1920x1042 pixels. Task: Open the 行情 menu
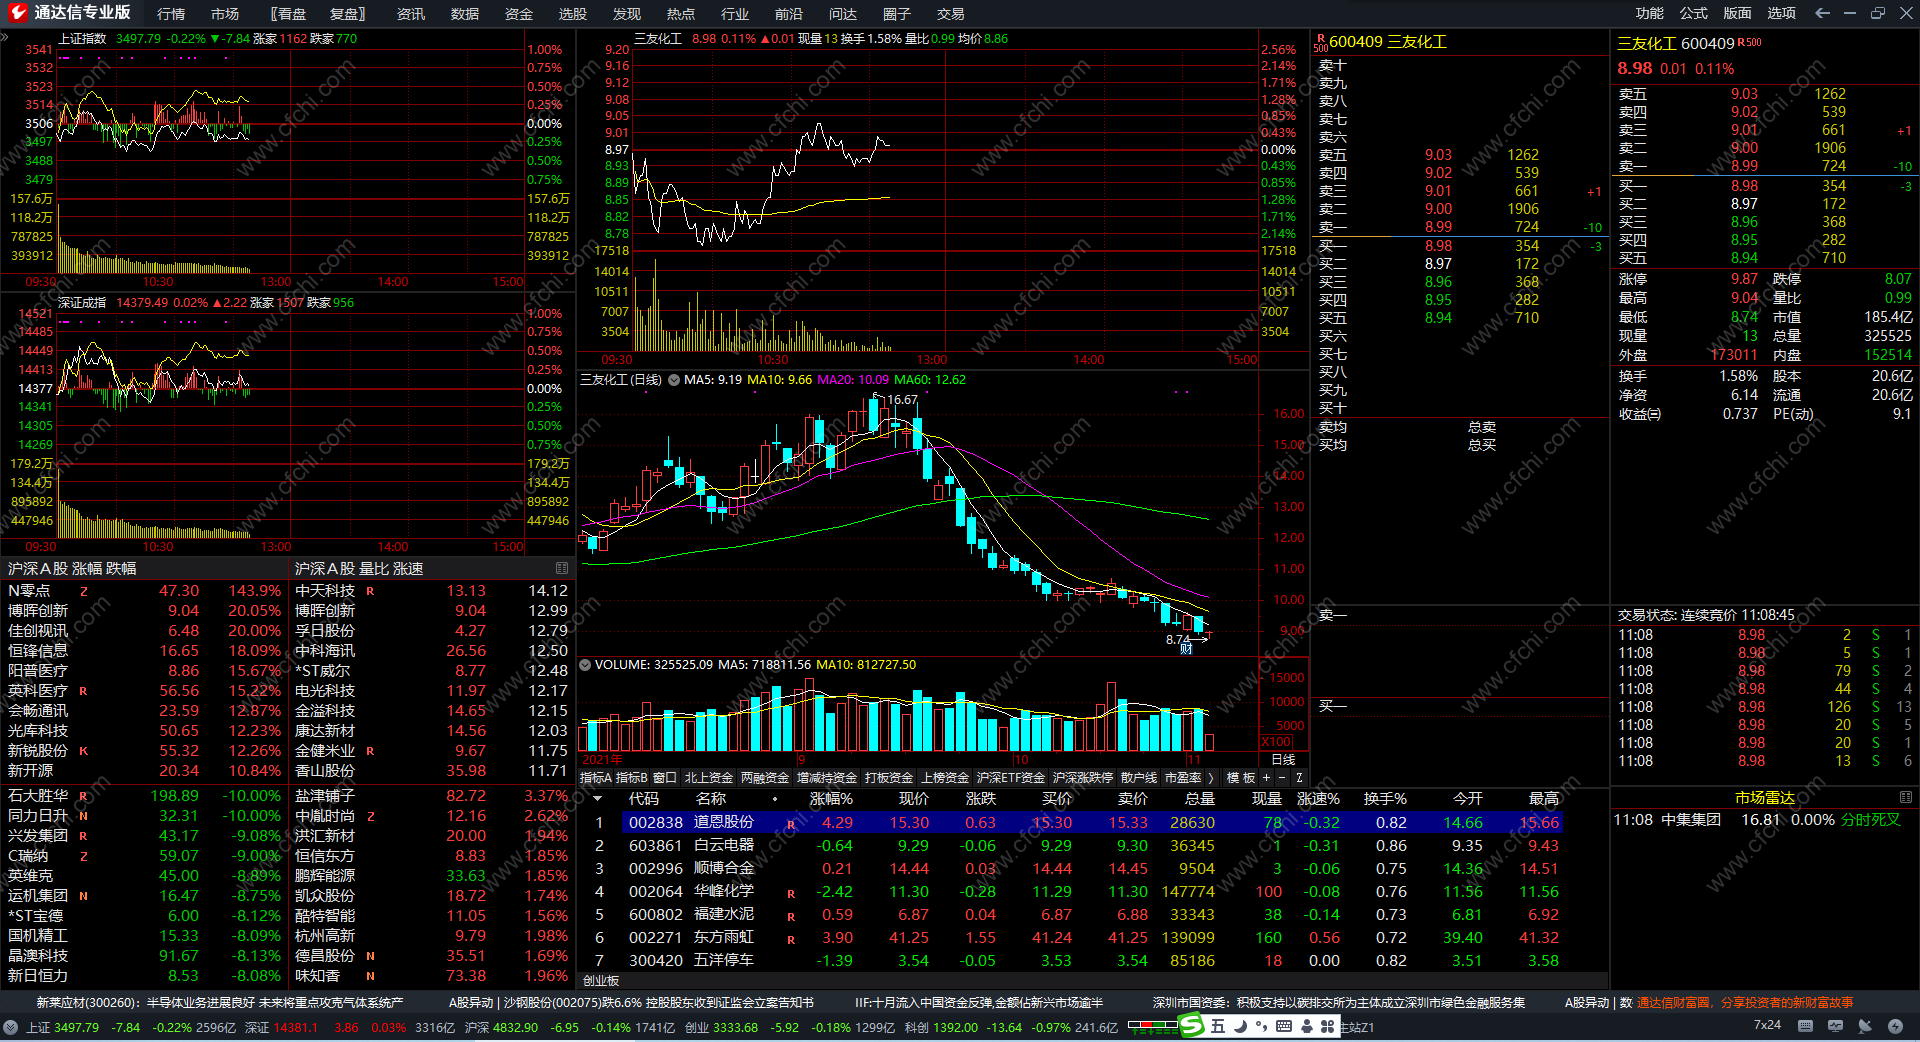[171, 14]
